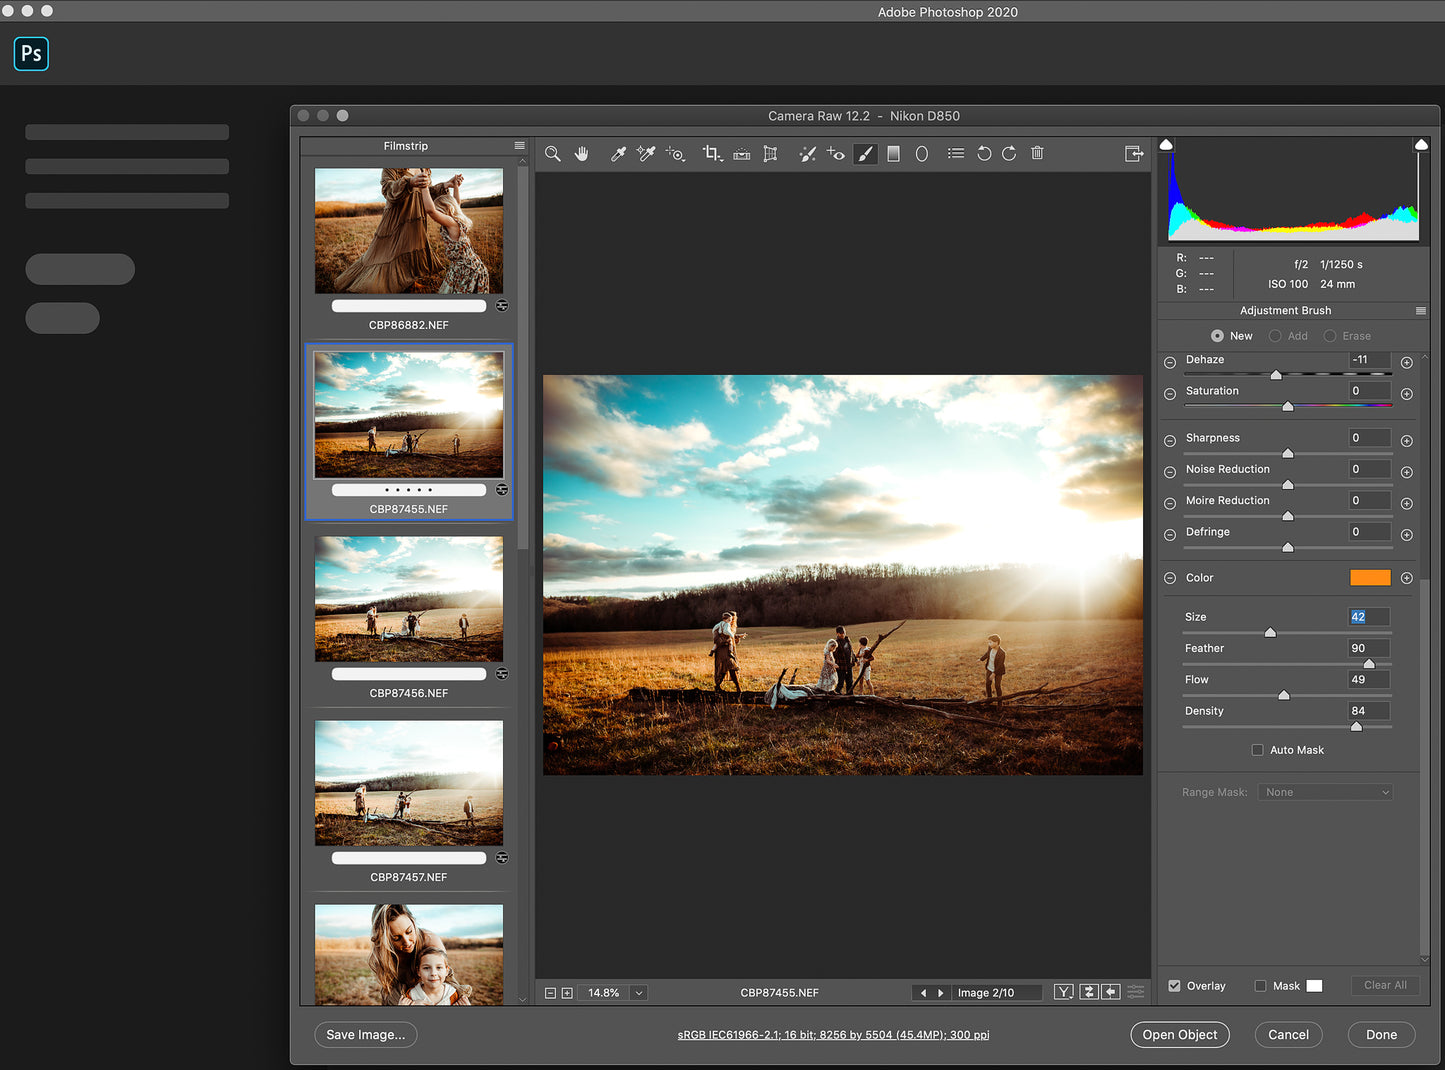Select the Graduated Filter tool
Viewport: 1445px width, 1070px height.
(893, 153)
